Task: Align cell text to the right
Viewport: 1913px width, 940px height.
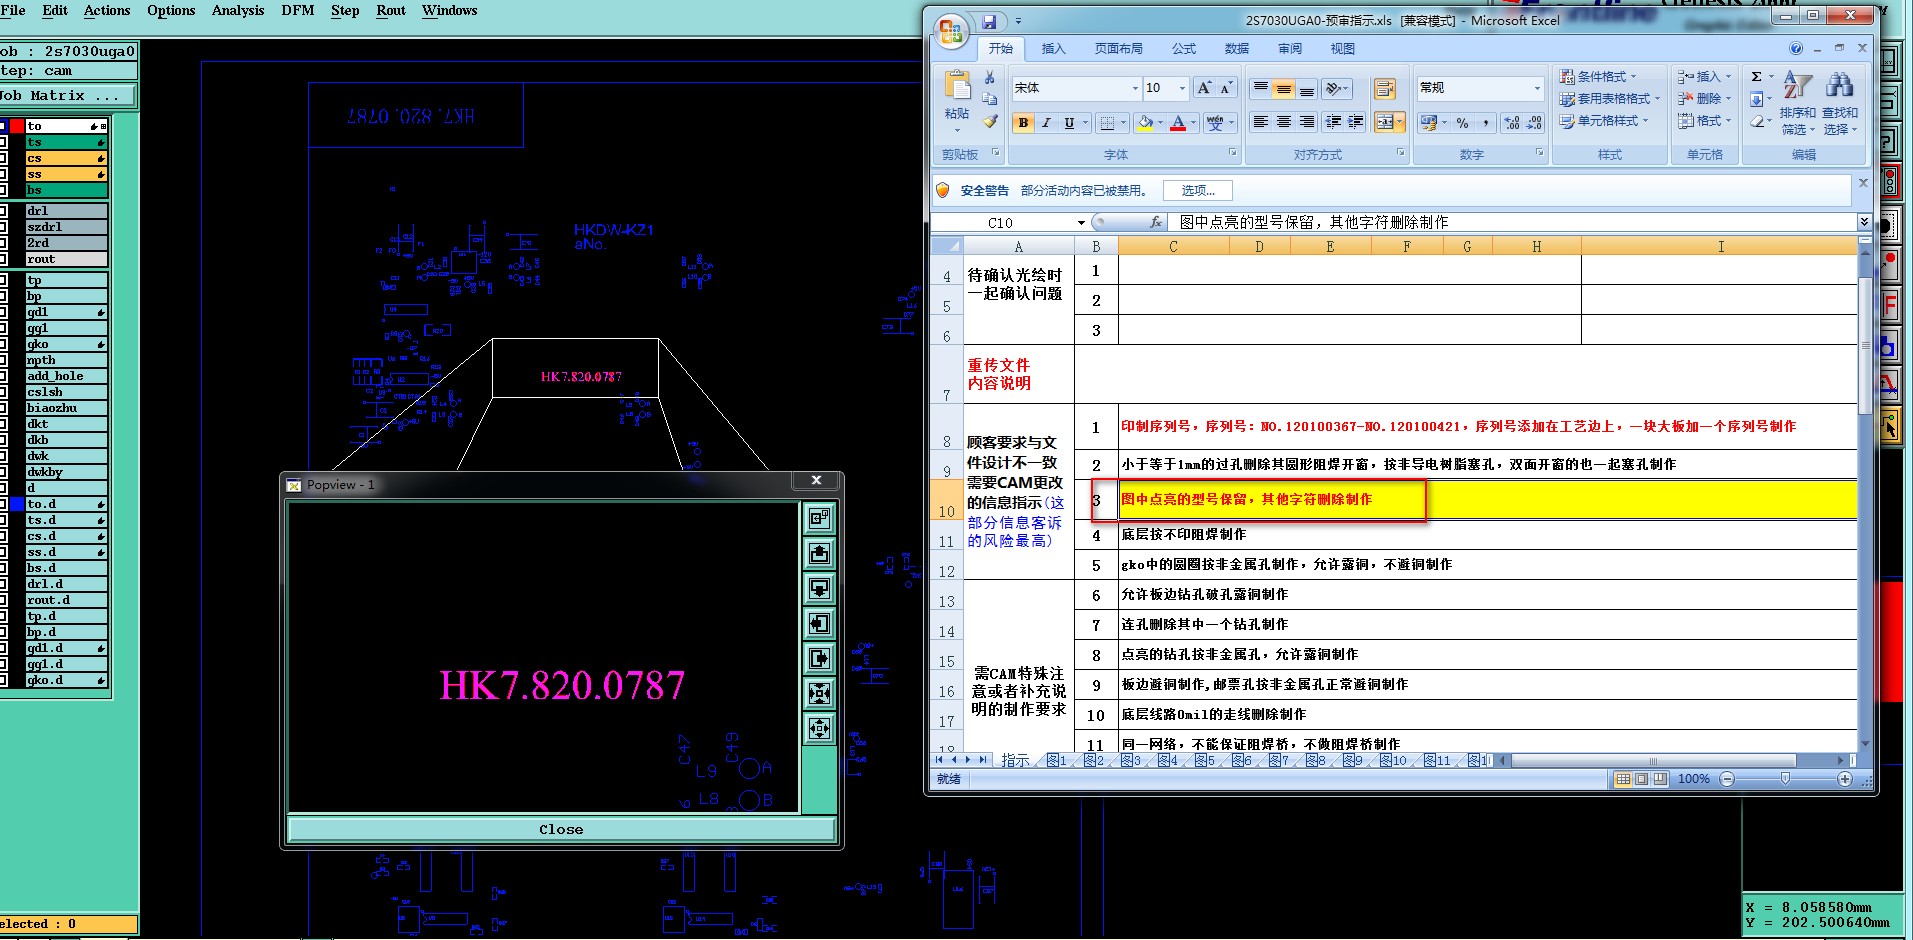Action: click(x=1306, y=122)
